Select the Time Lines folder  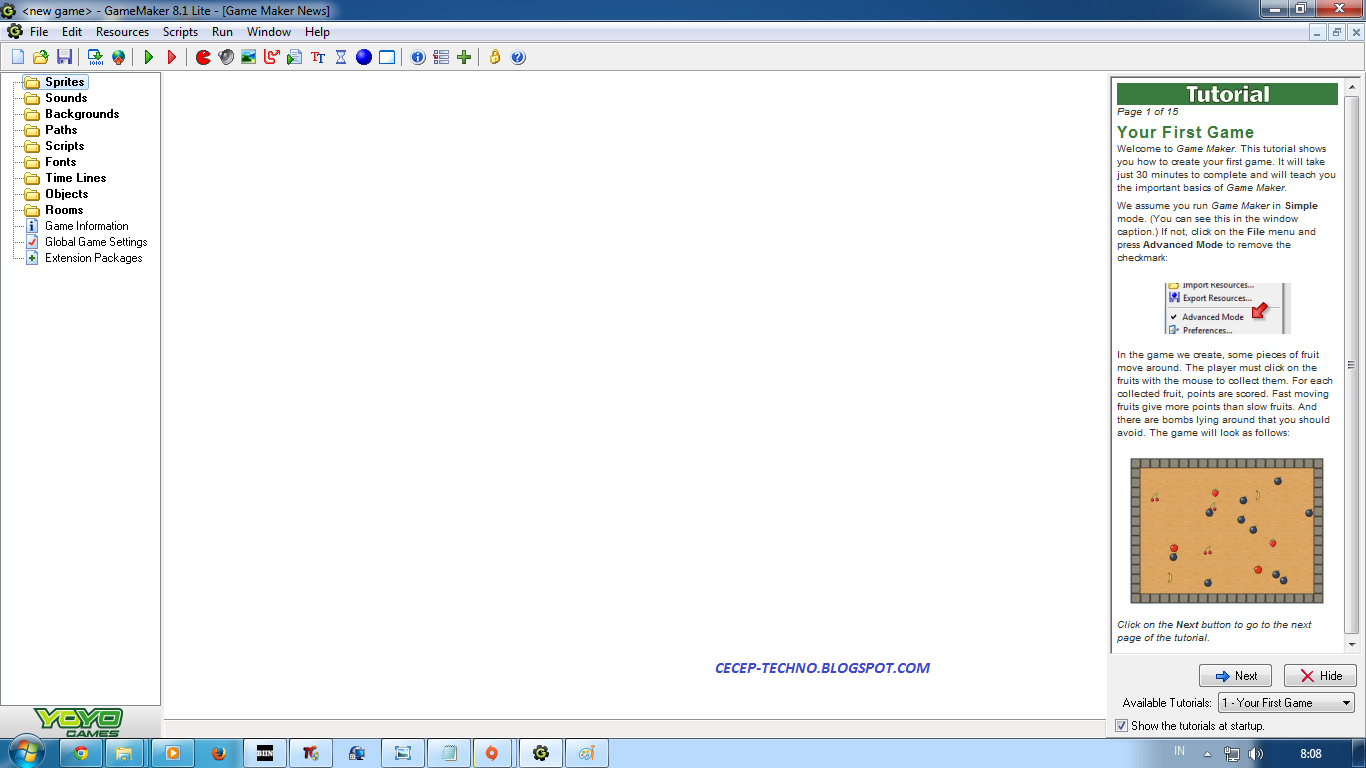[75, 178]
